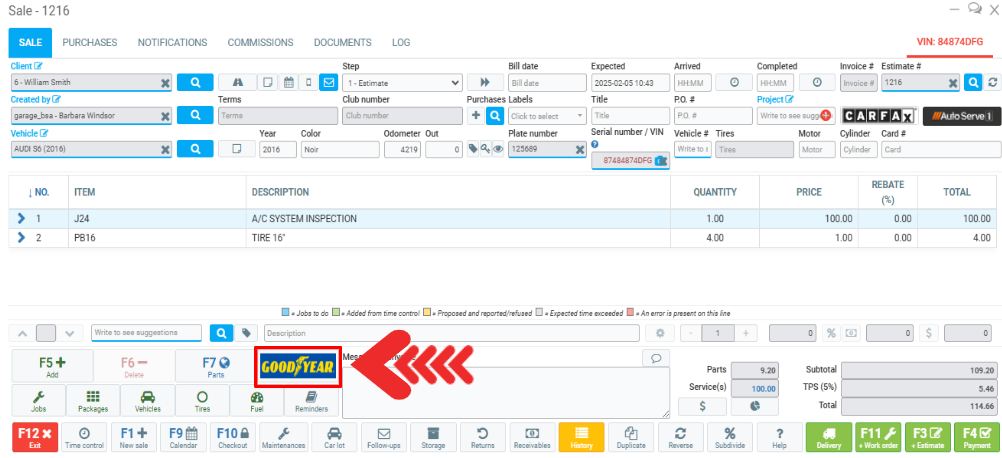Switch to the Purchases tab
Screen dimensions: 1002x458
pos(90,43)
